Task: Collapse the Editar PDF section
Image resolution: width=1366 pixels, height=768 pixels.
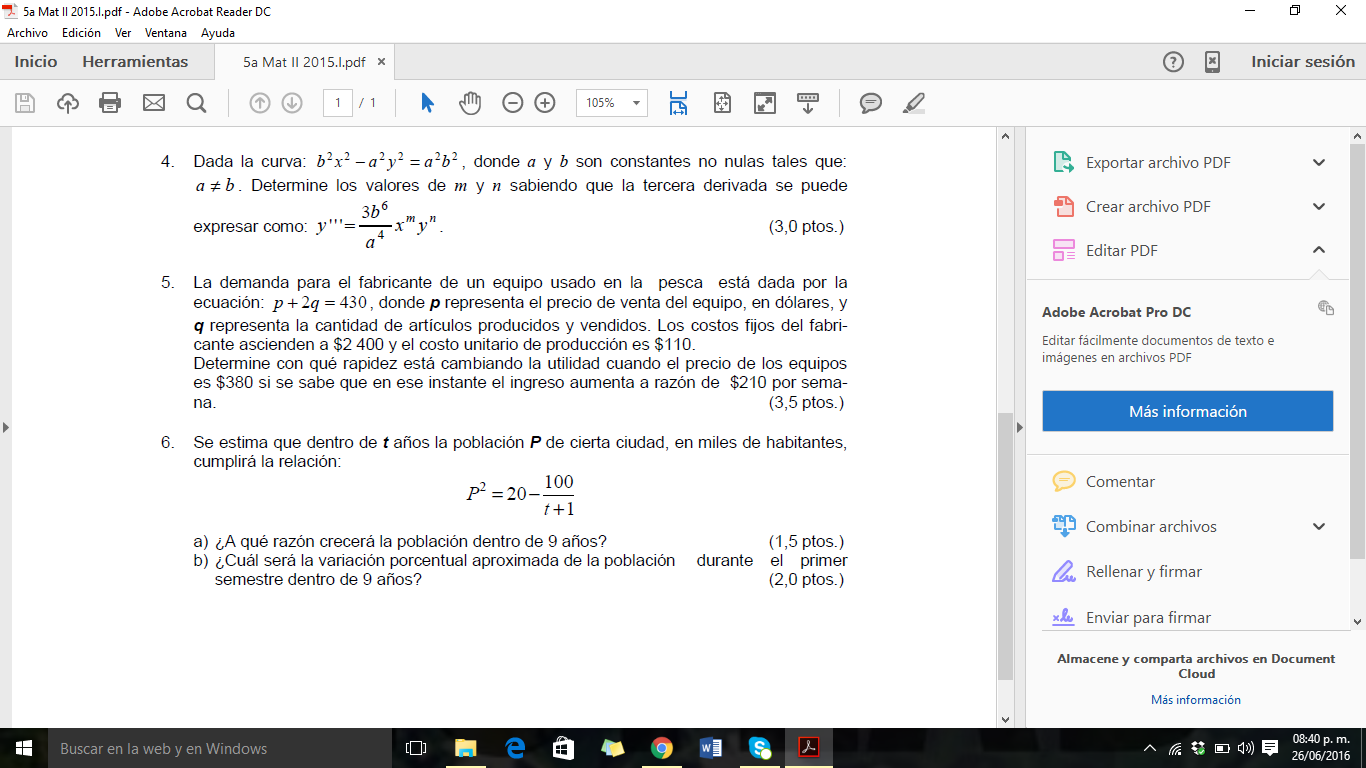Action: pos(1319,250)
